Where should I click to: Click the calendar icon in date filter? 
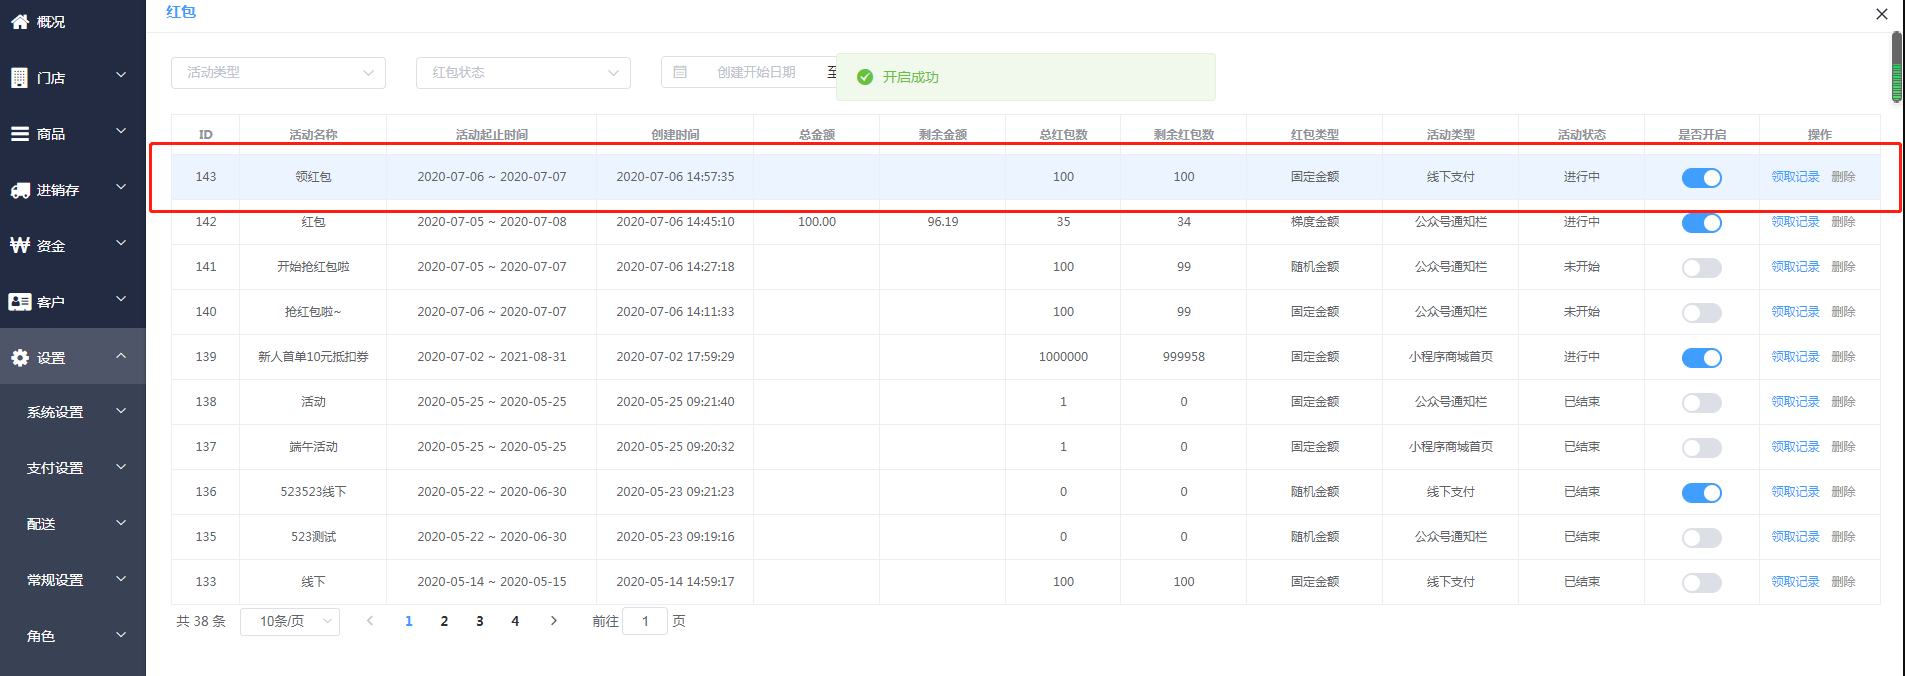[680, 72]
